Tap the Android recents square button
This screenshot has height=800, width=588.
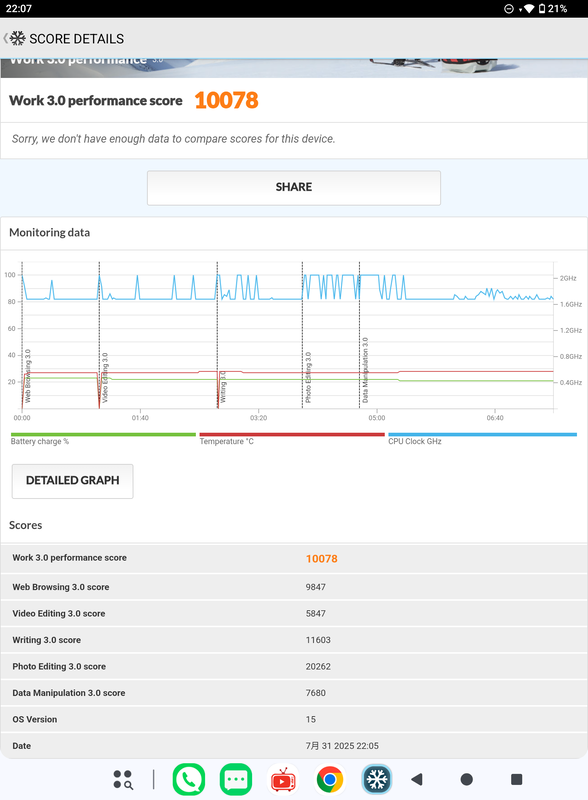tap(517, 779)
